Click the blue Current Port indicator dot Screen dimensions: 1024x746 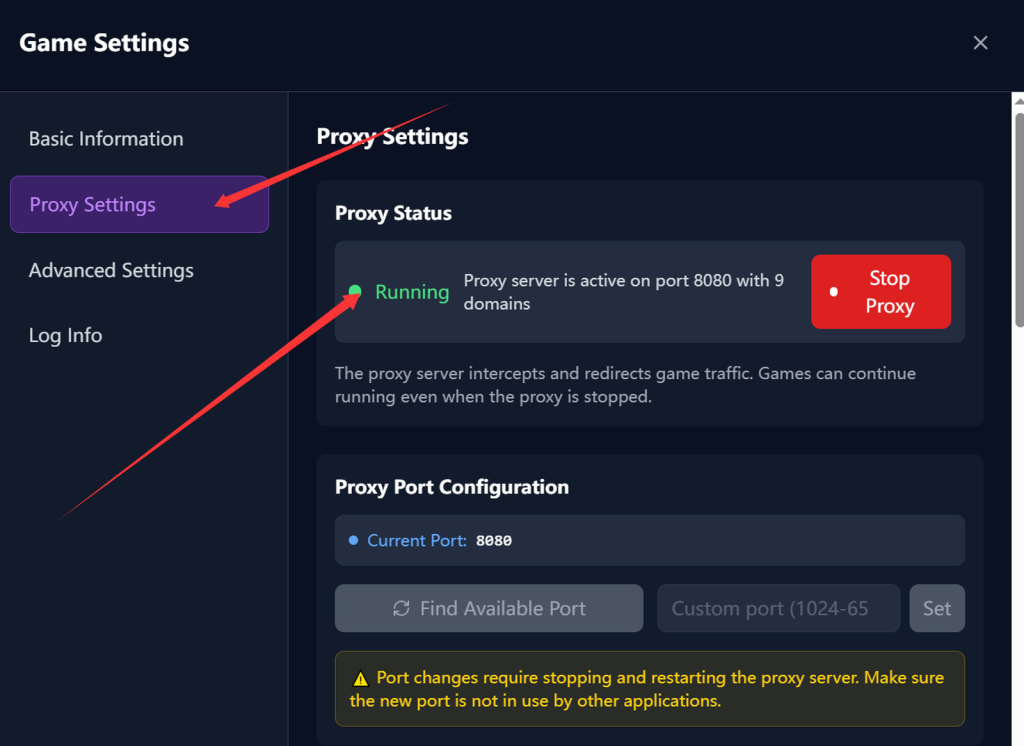click(353, 540)
